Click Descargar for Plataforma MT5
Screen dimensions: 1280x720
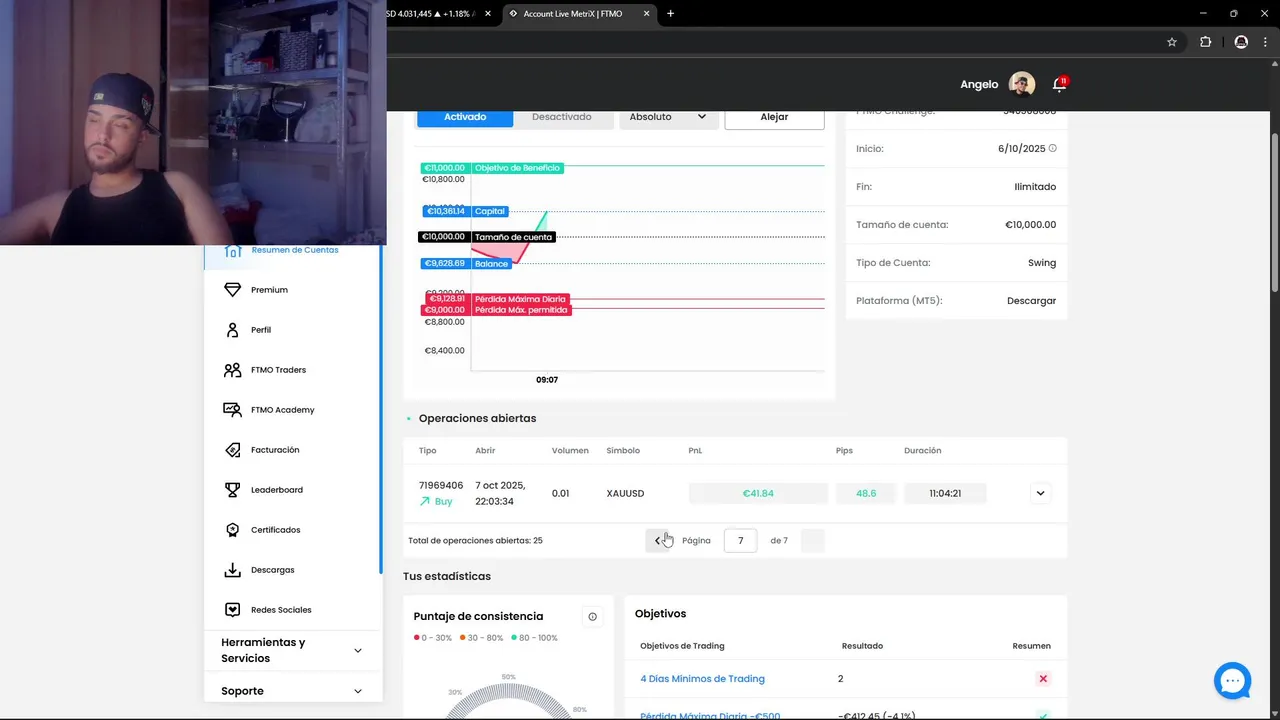[x=1031, y=301]
